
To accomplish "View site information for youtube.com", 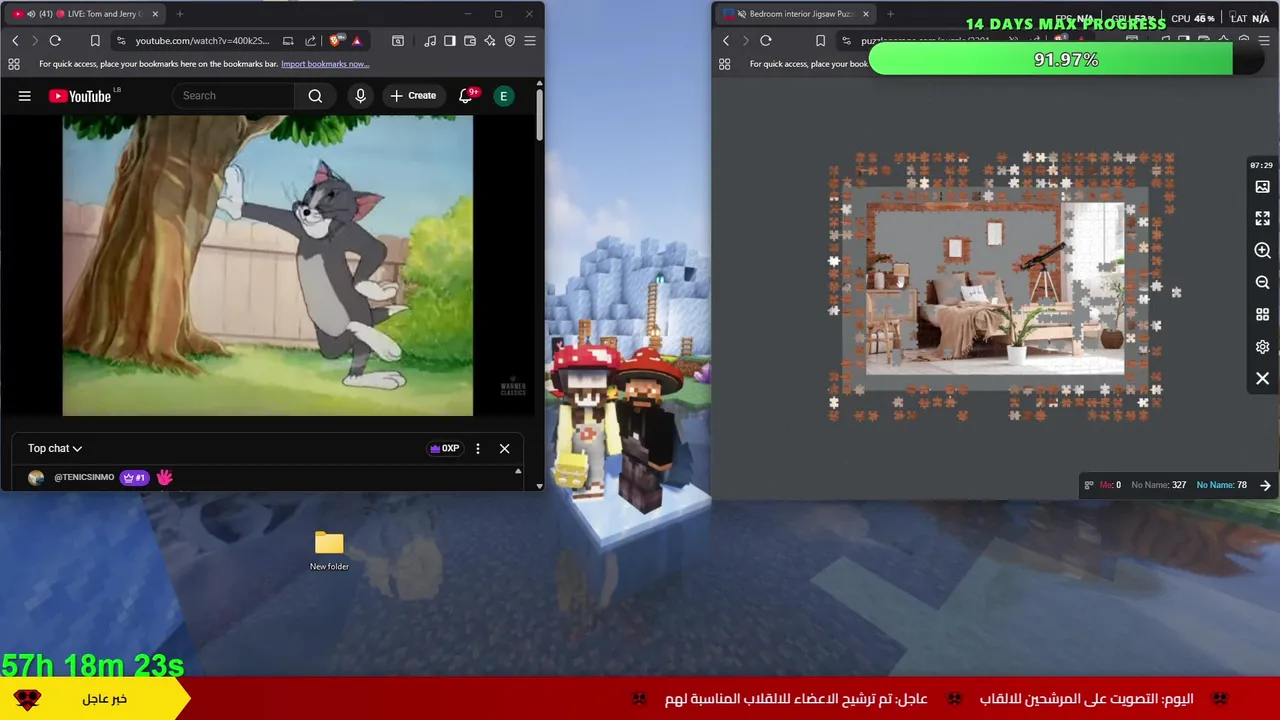I will pos(121,41).
